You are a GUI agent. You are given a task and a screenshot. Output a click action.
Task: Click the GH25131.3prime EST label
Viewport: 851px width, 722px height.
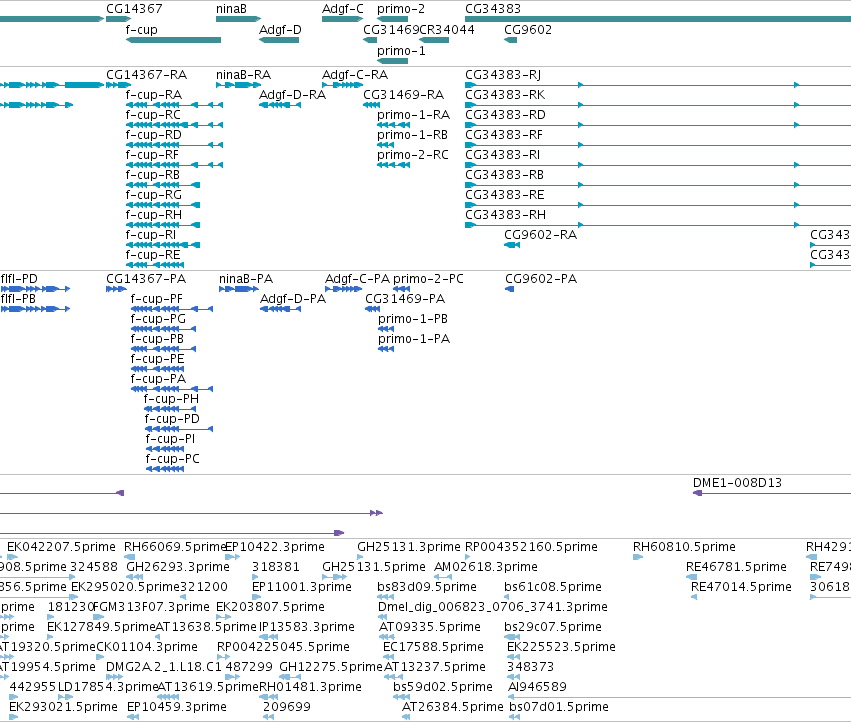point(409,547)
